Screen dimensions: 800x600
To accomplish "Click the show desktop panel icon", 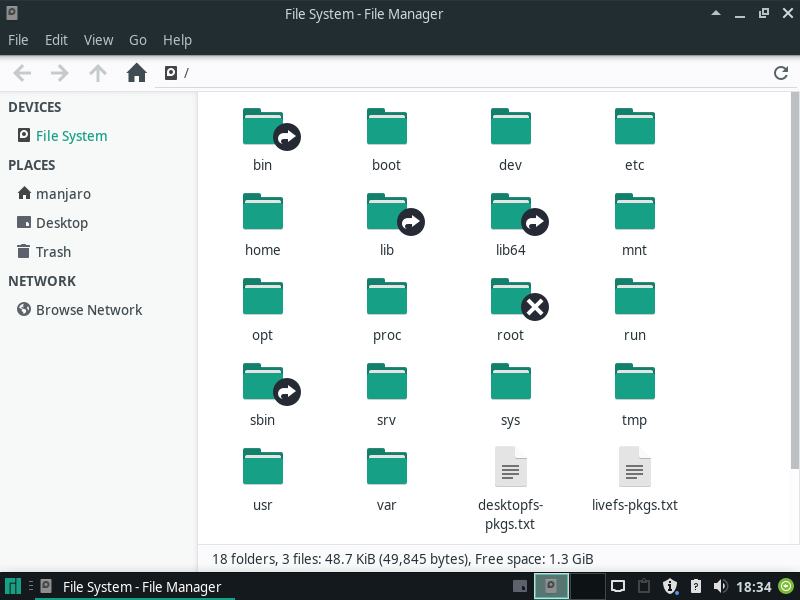I will [x=520, y=586].
